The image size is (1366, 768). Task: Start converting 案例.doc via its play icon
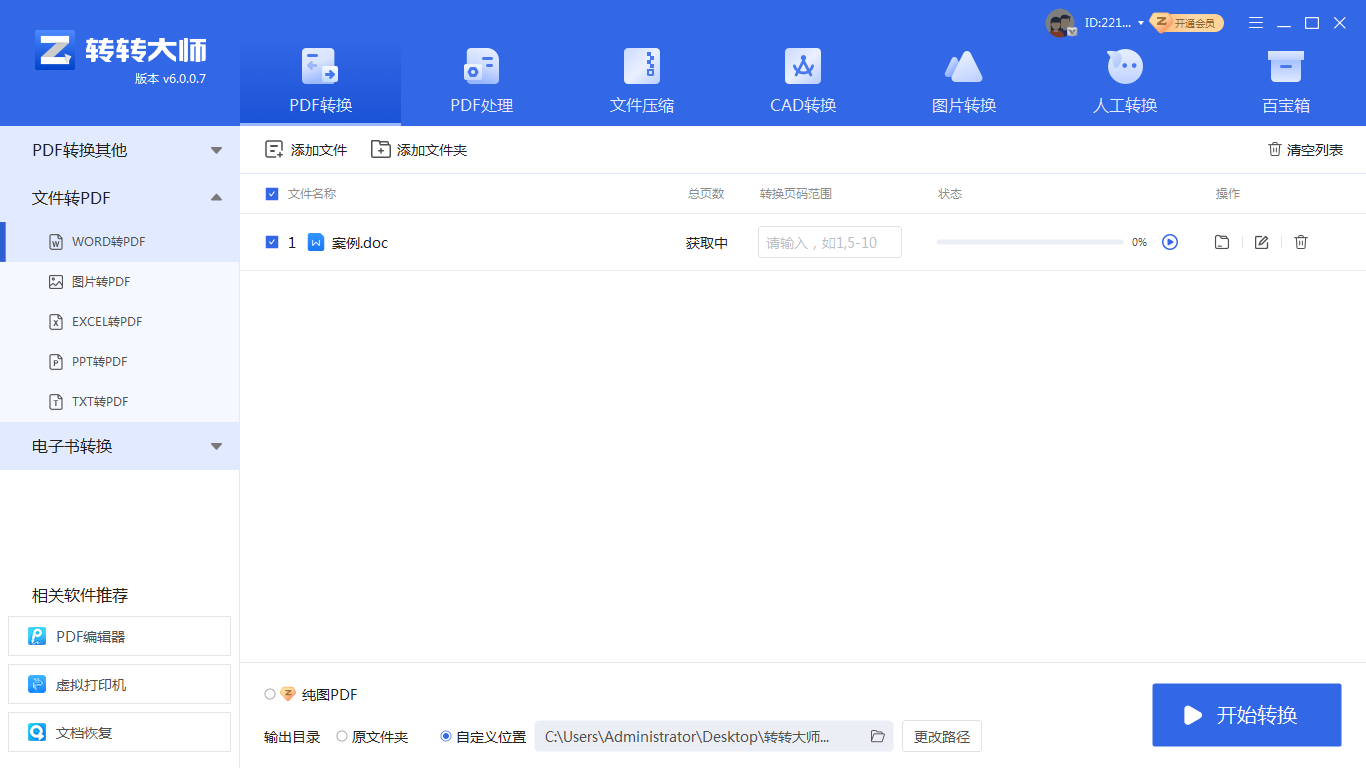[1170, 242]
